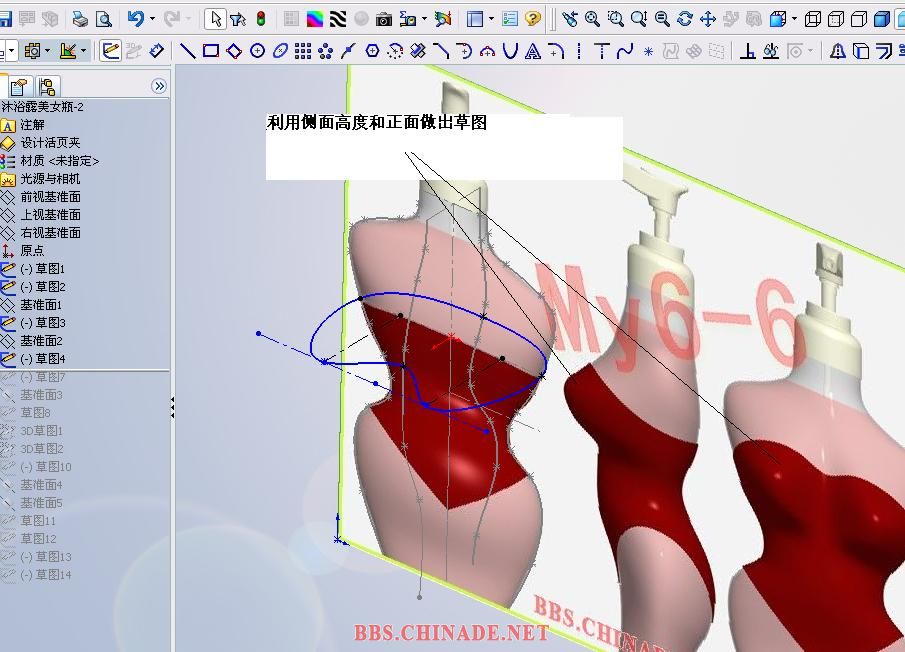The width and height of the screenshot is (905, 652).
Task: Click the Polygon sketch tool icon
Action: (372, 51)
